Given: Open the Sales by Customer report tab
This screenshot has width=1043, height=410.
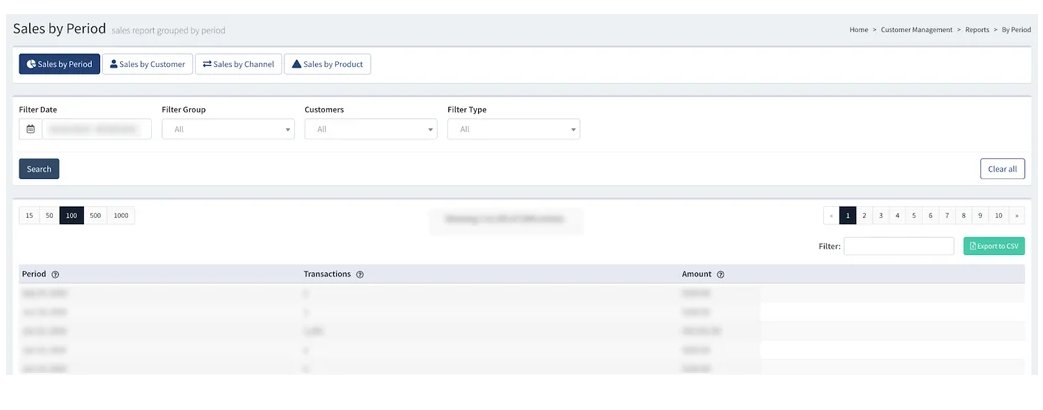Looking at the screenshot, I should point(147,64).
